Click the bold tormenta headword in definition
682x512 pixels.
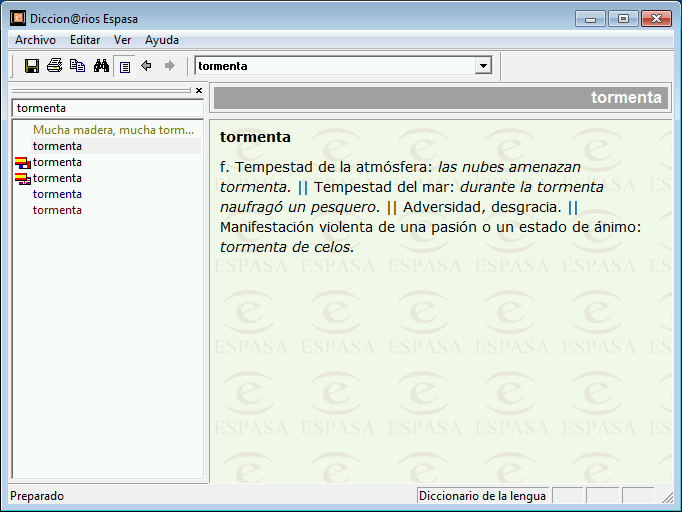pyautogui.click(x=255, y=137)
